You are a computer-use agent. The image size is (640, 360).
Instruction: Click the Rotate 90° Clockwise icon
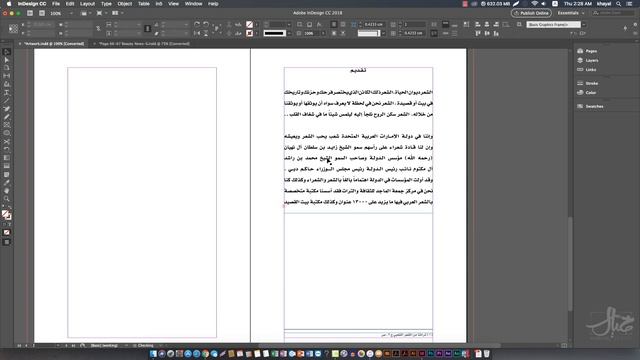(x=197, y=24)
